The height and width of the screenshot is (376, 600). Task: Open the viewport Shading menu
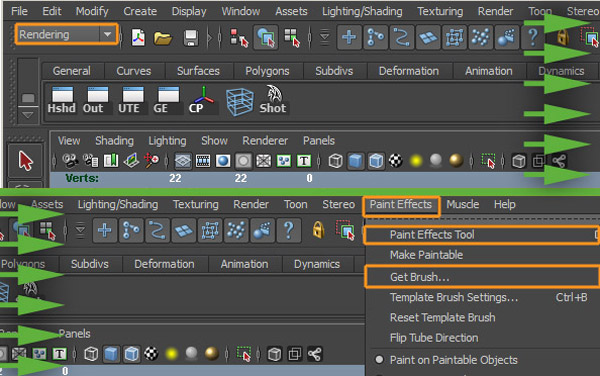point(114,141)
